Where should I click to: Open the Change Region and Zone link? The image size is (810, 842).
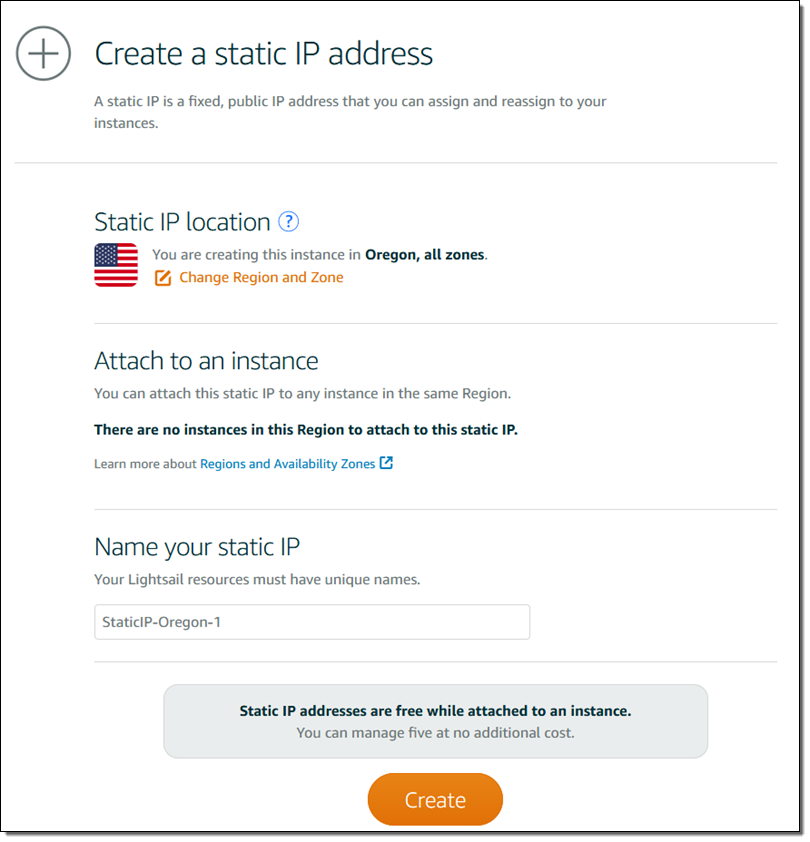click(260, 278)
